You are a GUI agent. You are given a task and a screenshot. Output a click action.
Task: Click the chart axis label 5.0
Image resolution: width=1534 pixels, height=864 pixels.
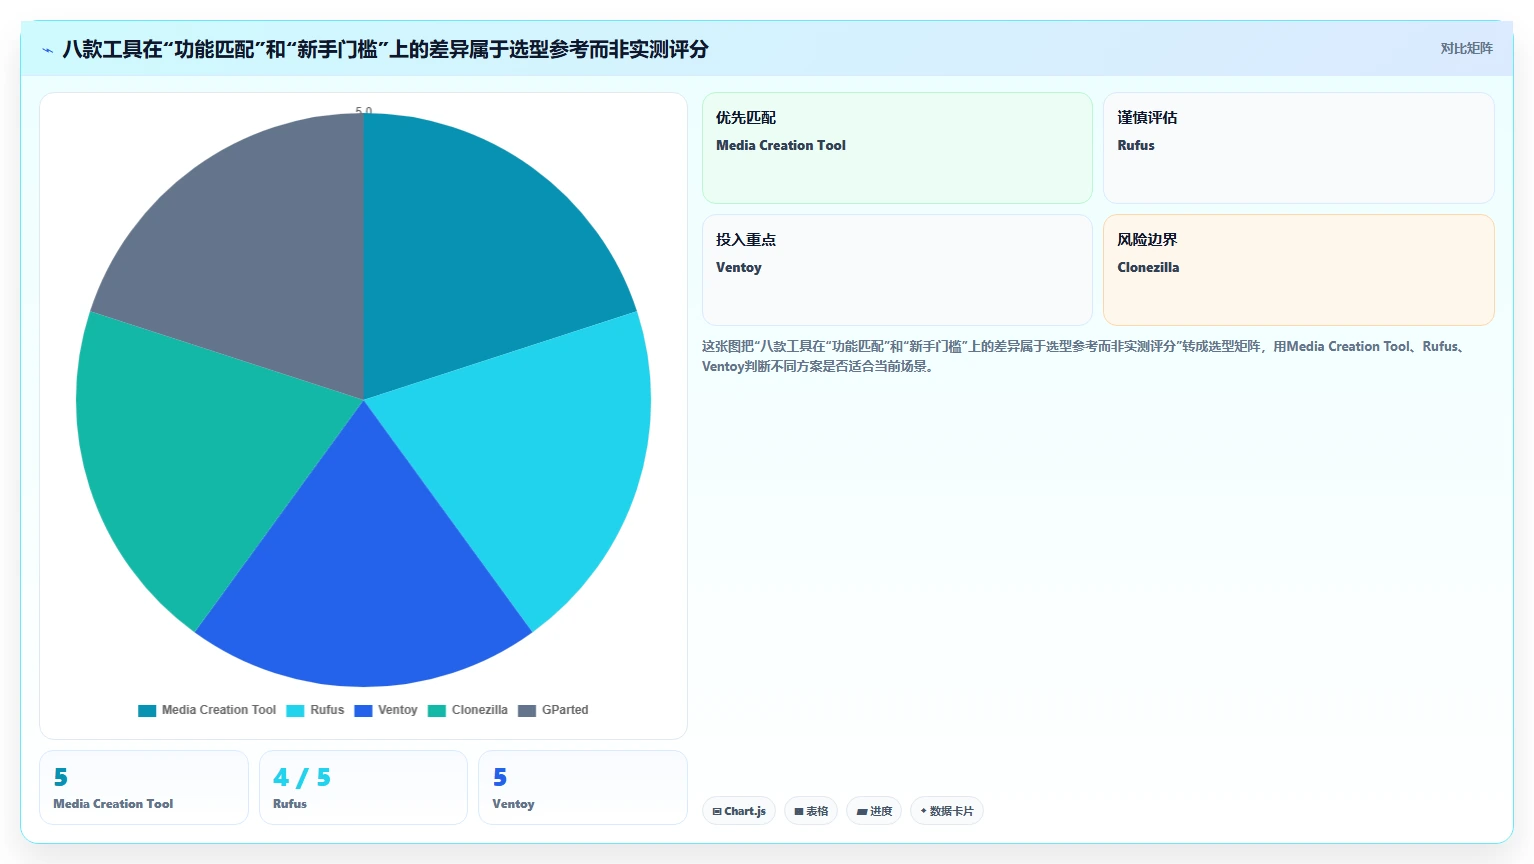tap(364, 111)
